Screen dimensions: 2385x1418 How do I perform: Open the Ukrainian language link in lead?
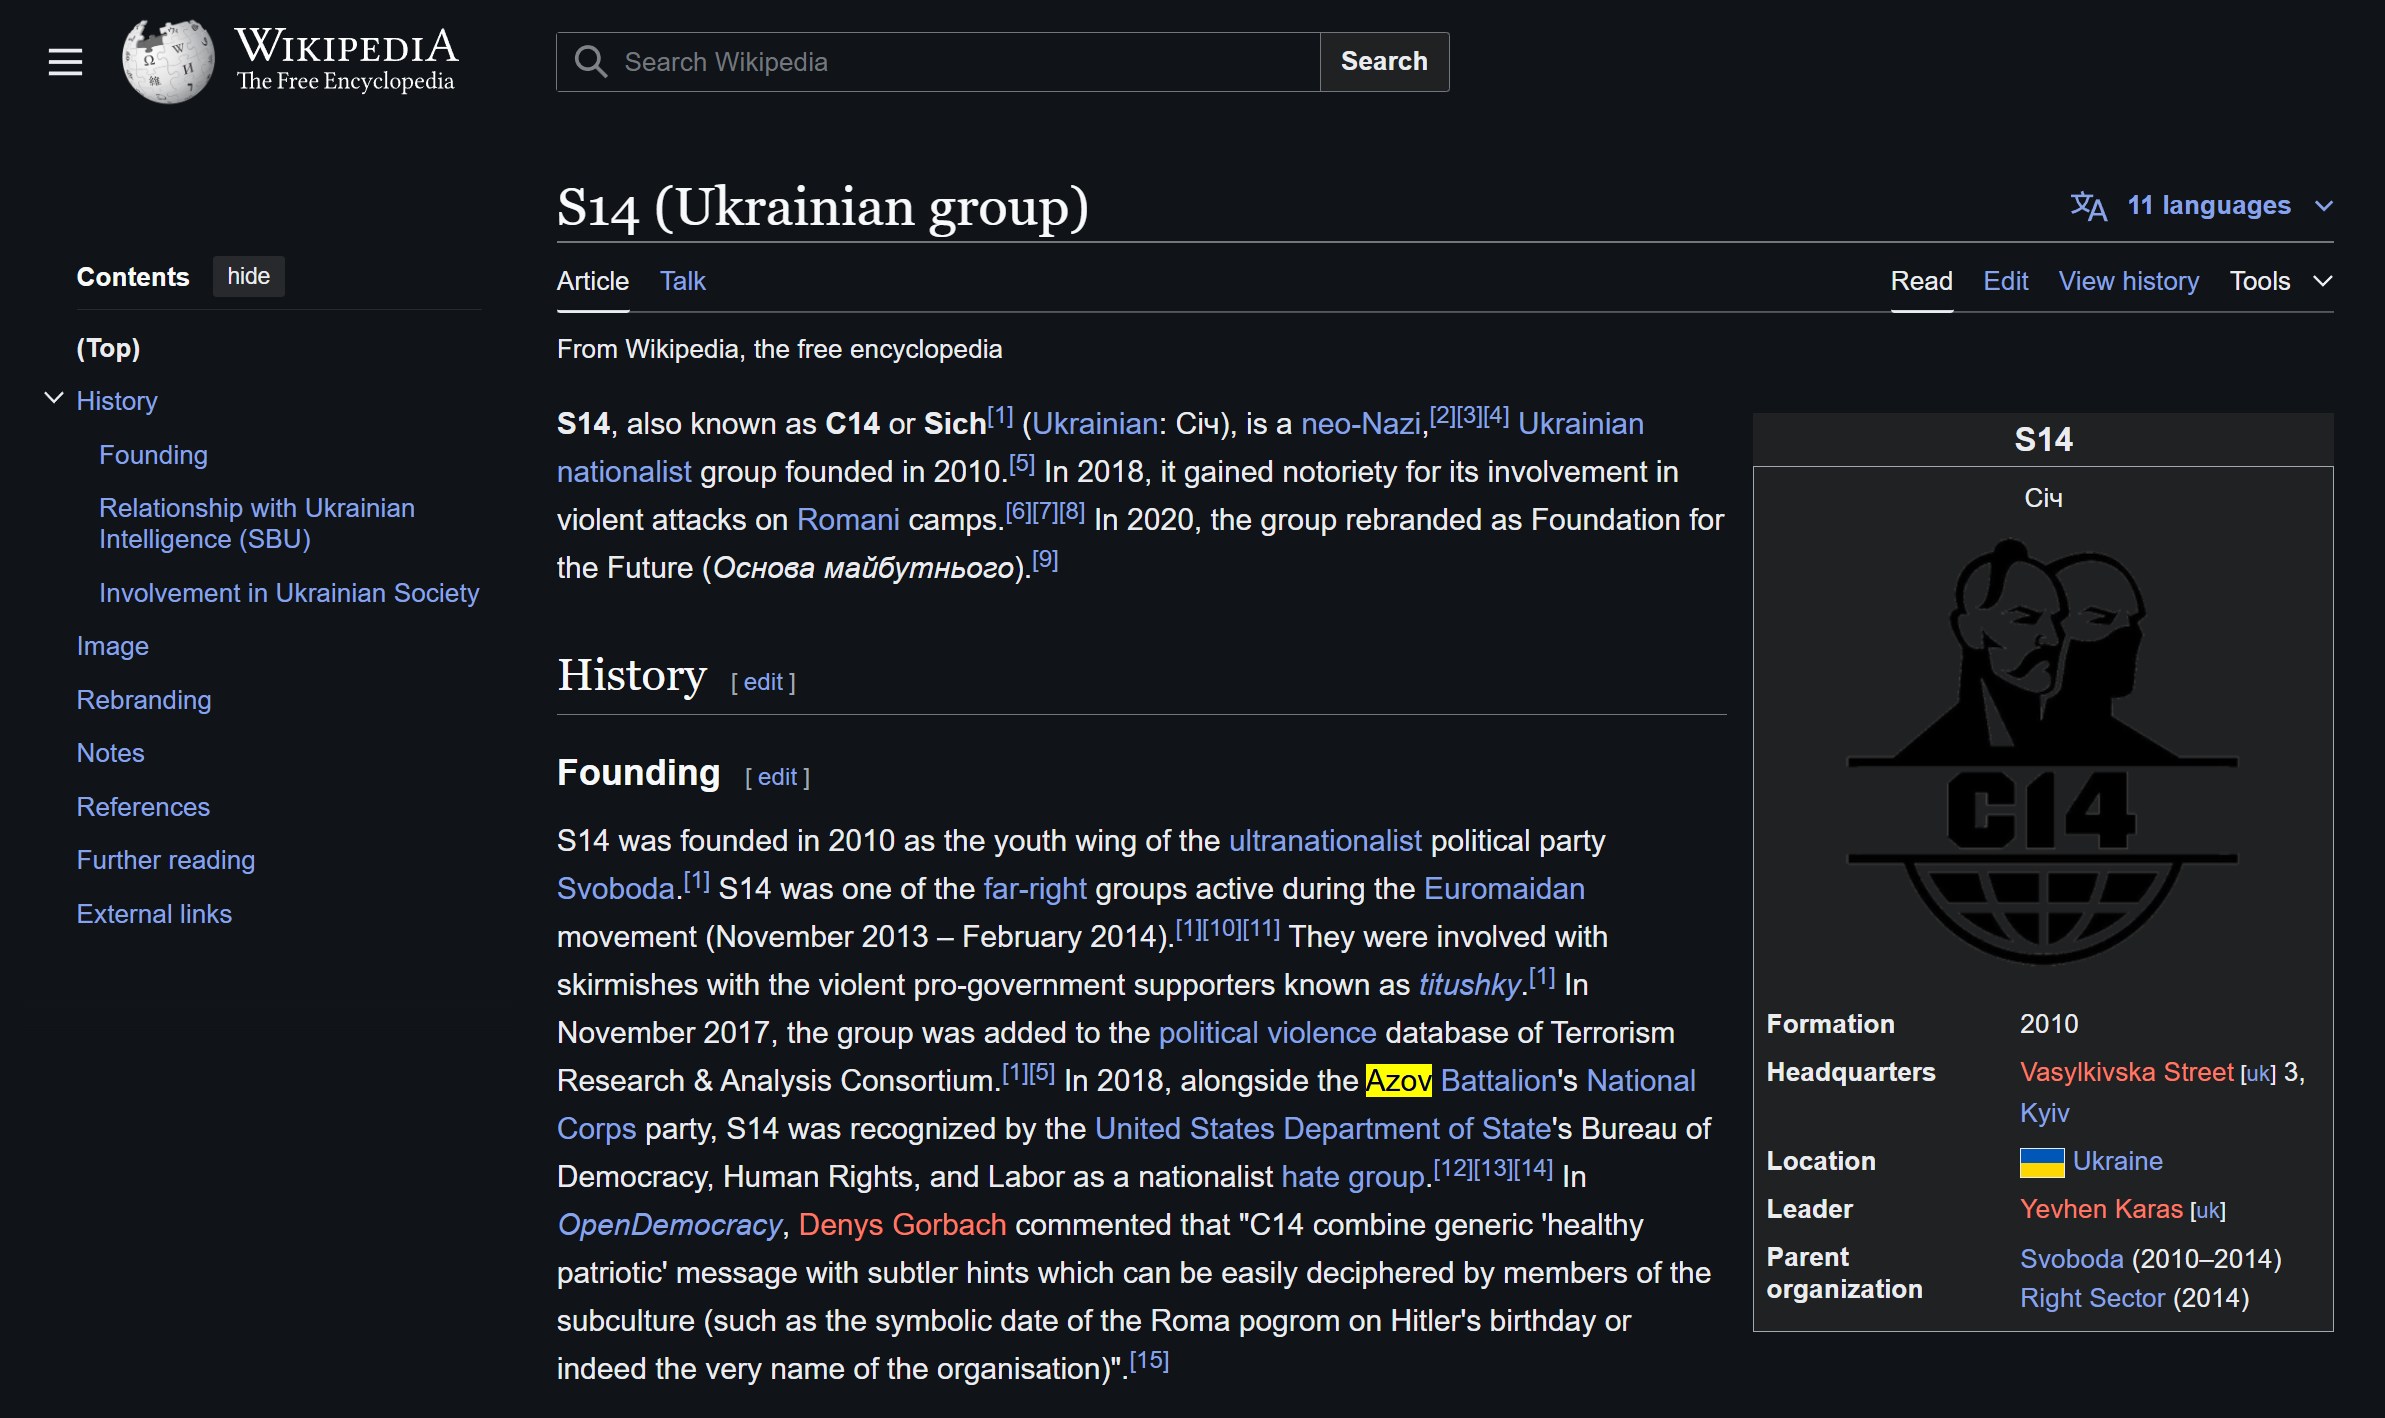[1095, 424]
